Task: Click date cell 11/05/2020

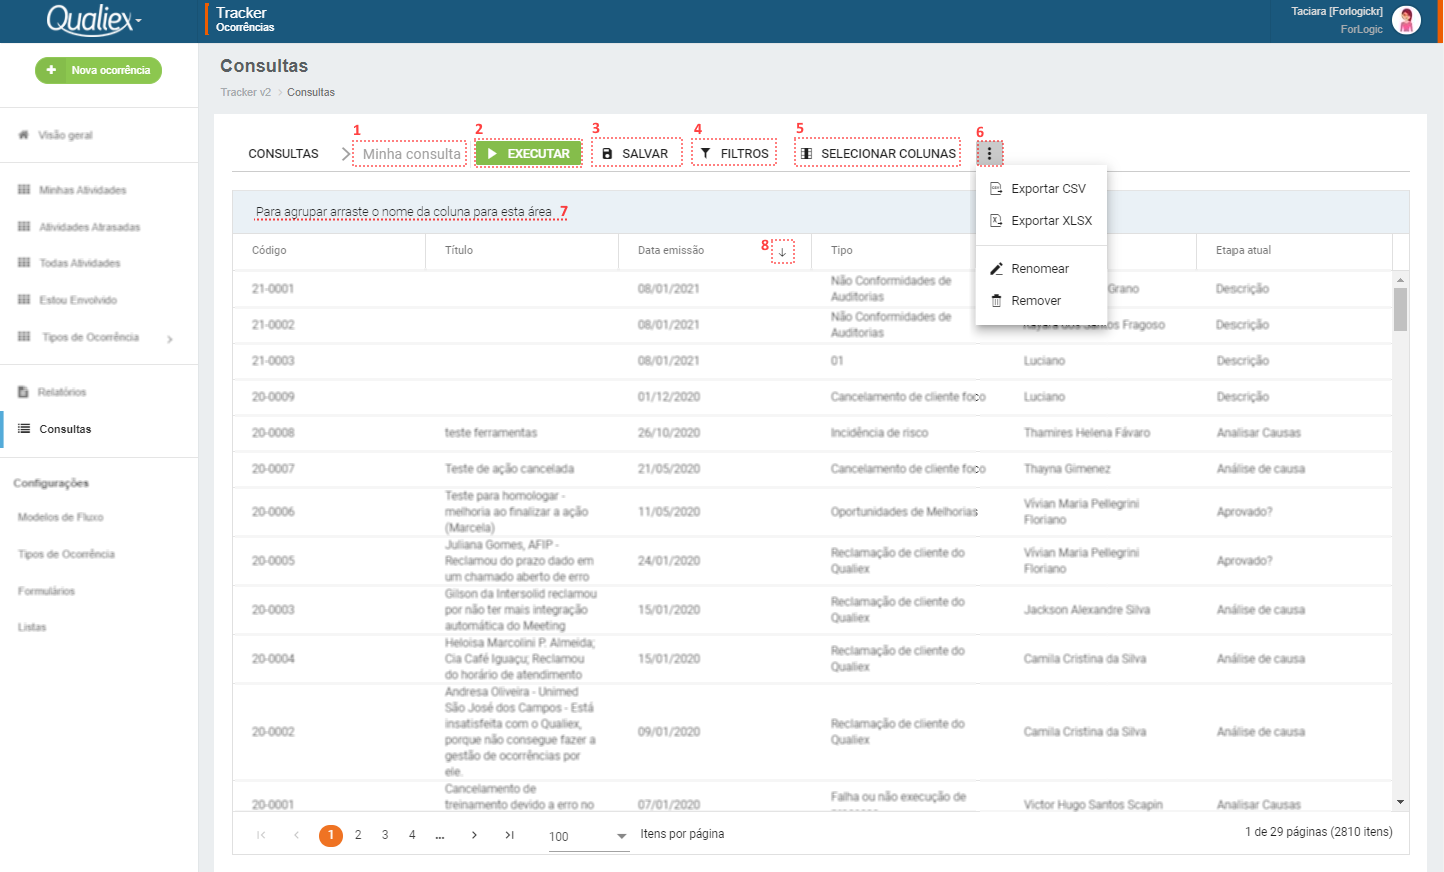Action: point(669,512)
